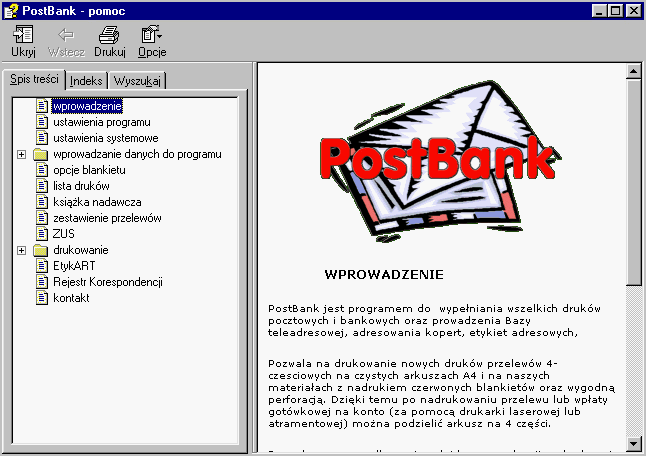Open the książka nadawcza topic
The image size is (646, 456).
pyautogui.click(x=97, y=202)
